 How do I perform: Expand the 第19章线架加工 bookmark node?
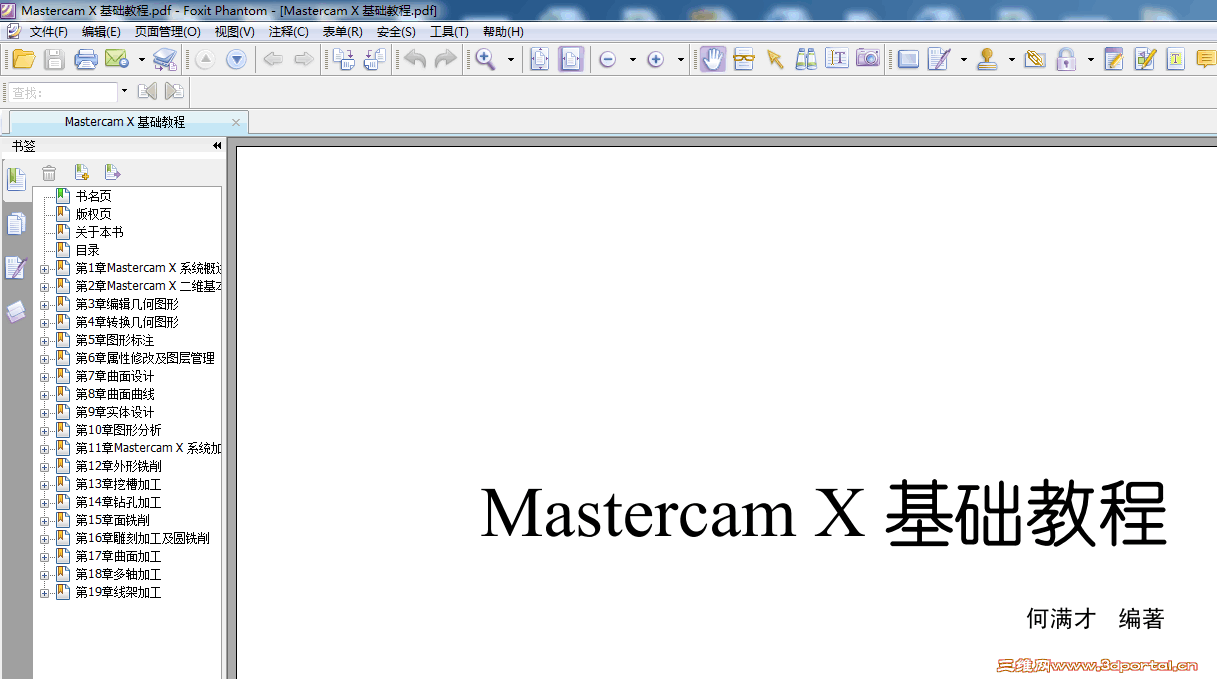pyautogui.click(x=44, y=593)
